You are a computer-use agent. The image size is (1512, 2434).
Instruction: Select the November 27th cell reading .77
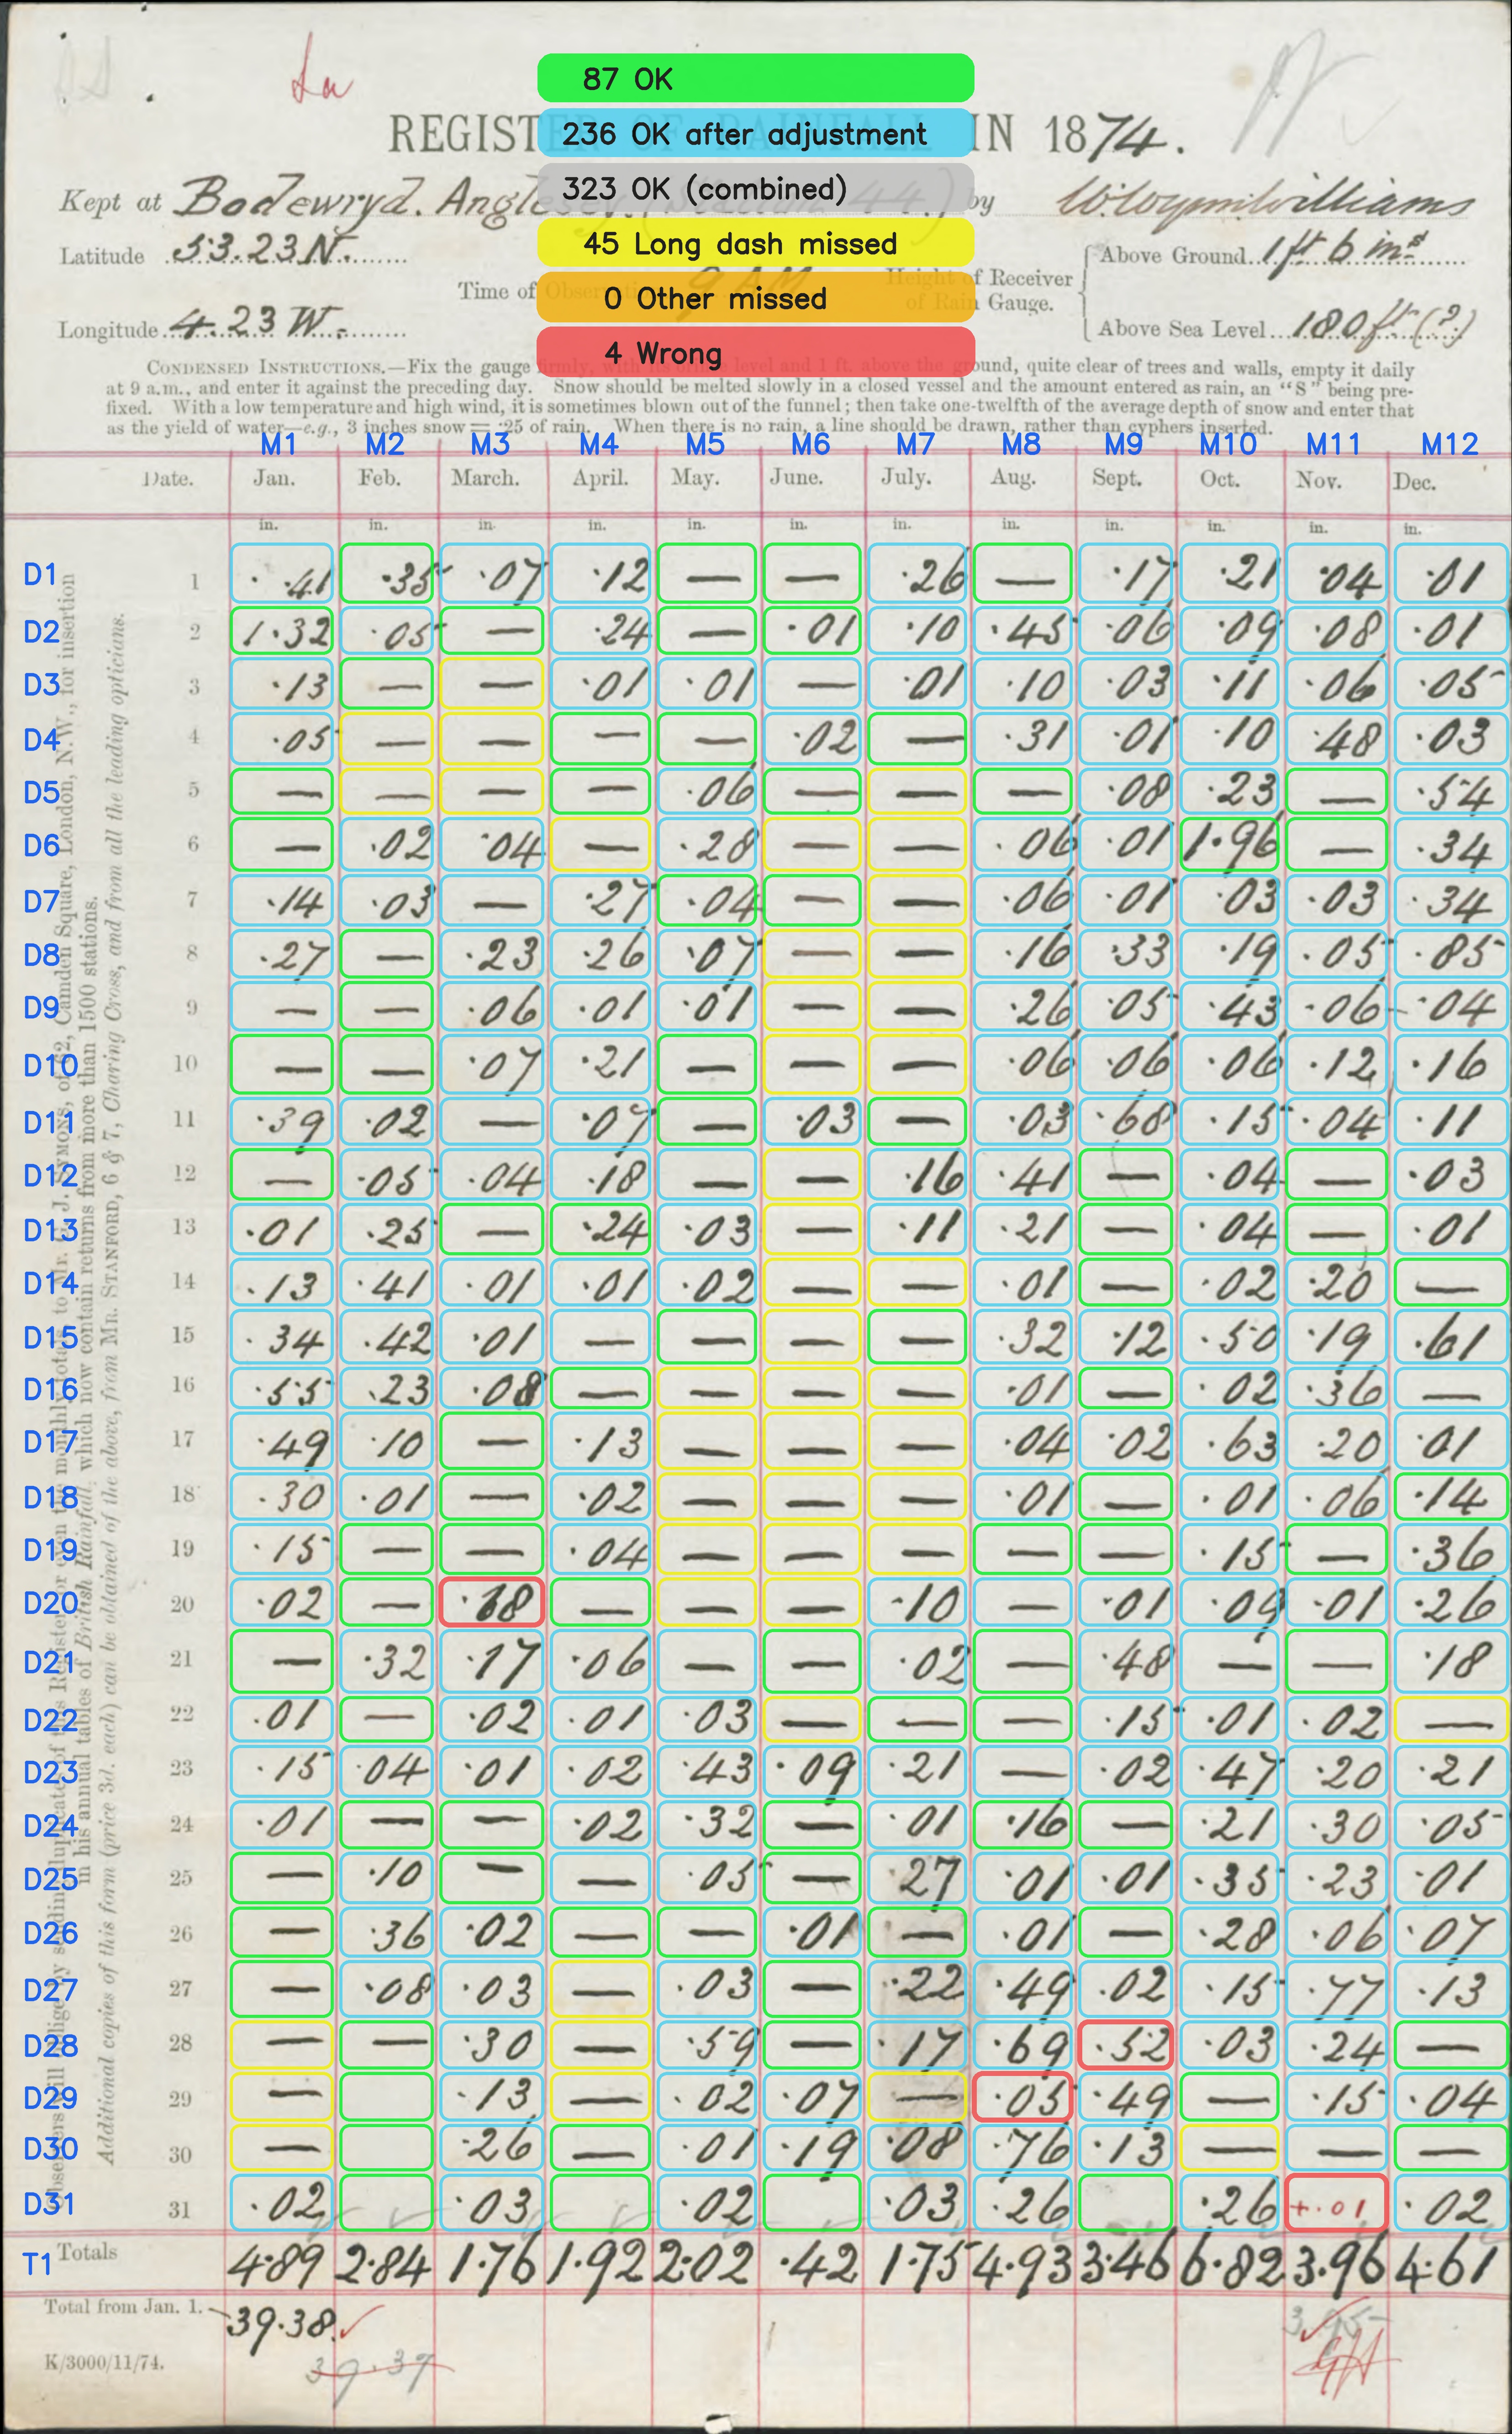click(x=1336, y=1988)
